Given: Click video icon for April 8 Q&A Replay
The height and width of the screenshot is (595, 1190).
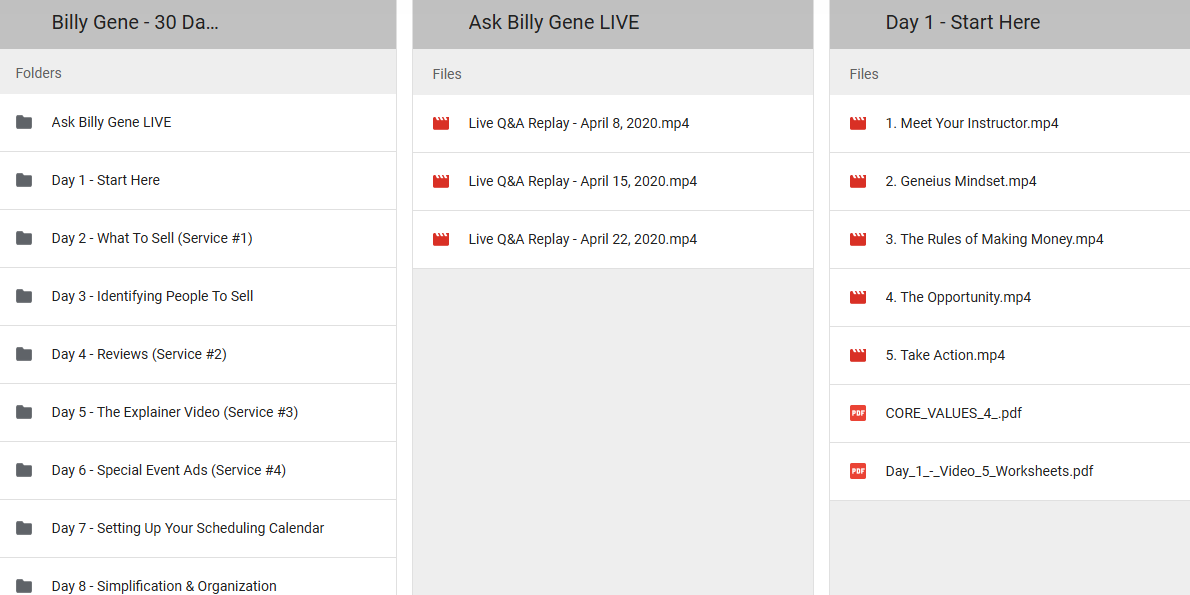Looking at the screenshot, I should tap(441, 124).
